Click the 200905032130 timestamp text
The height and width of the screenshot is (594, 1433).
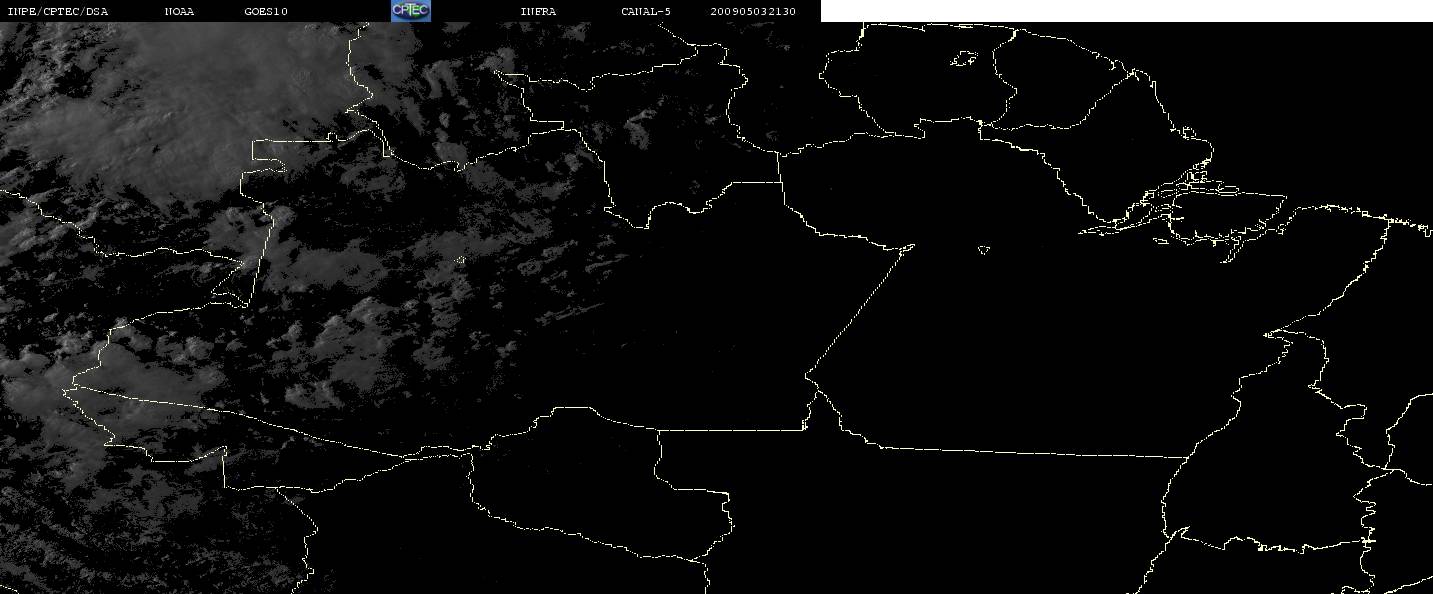point(753,11)
